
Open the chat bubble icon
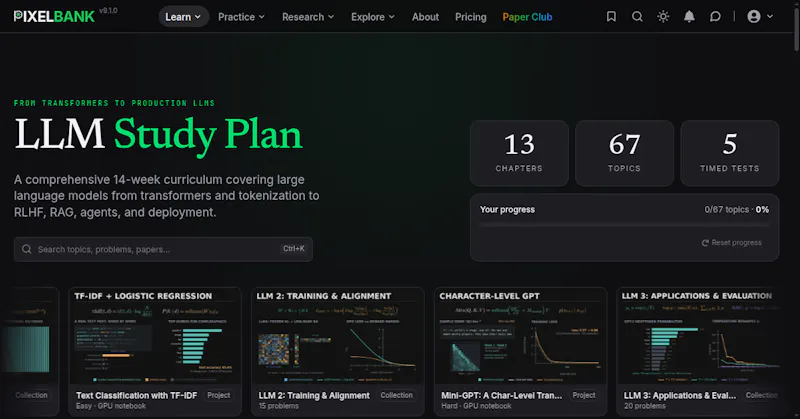pos(715,17)
